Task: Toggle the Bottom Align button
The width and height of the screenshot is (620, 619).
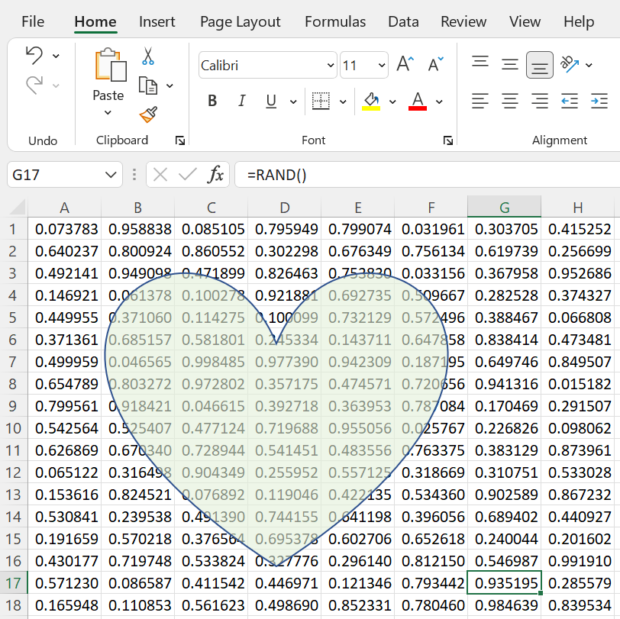Action: point(539,65)
